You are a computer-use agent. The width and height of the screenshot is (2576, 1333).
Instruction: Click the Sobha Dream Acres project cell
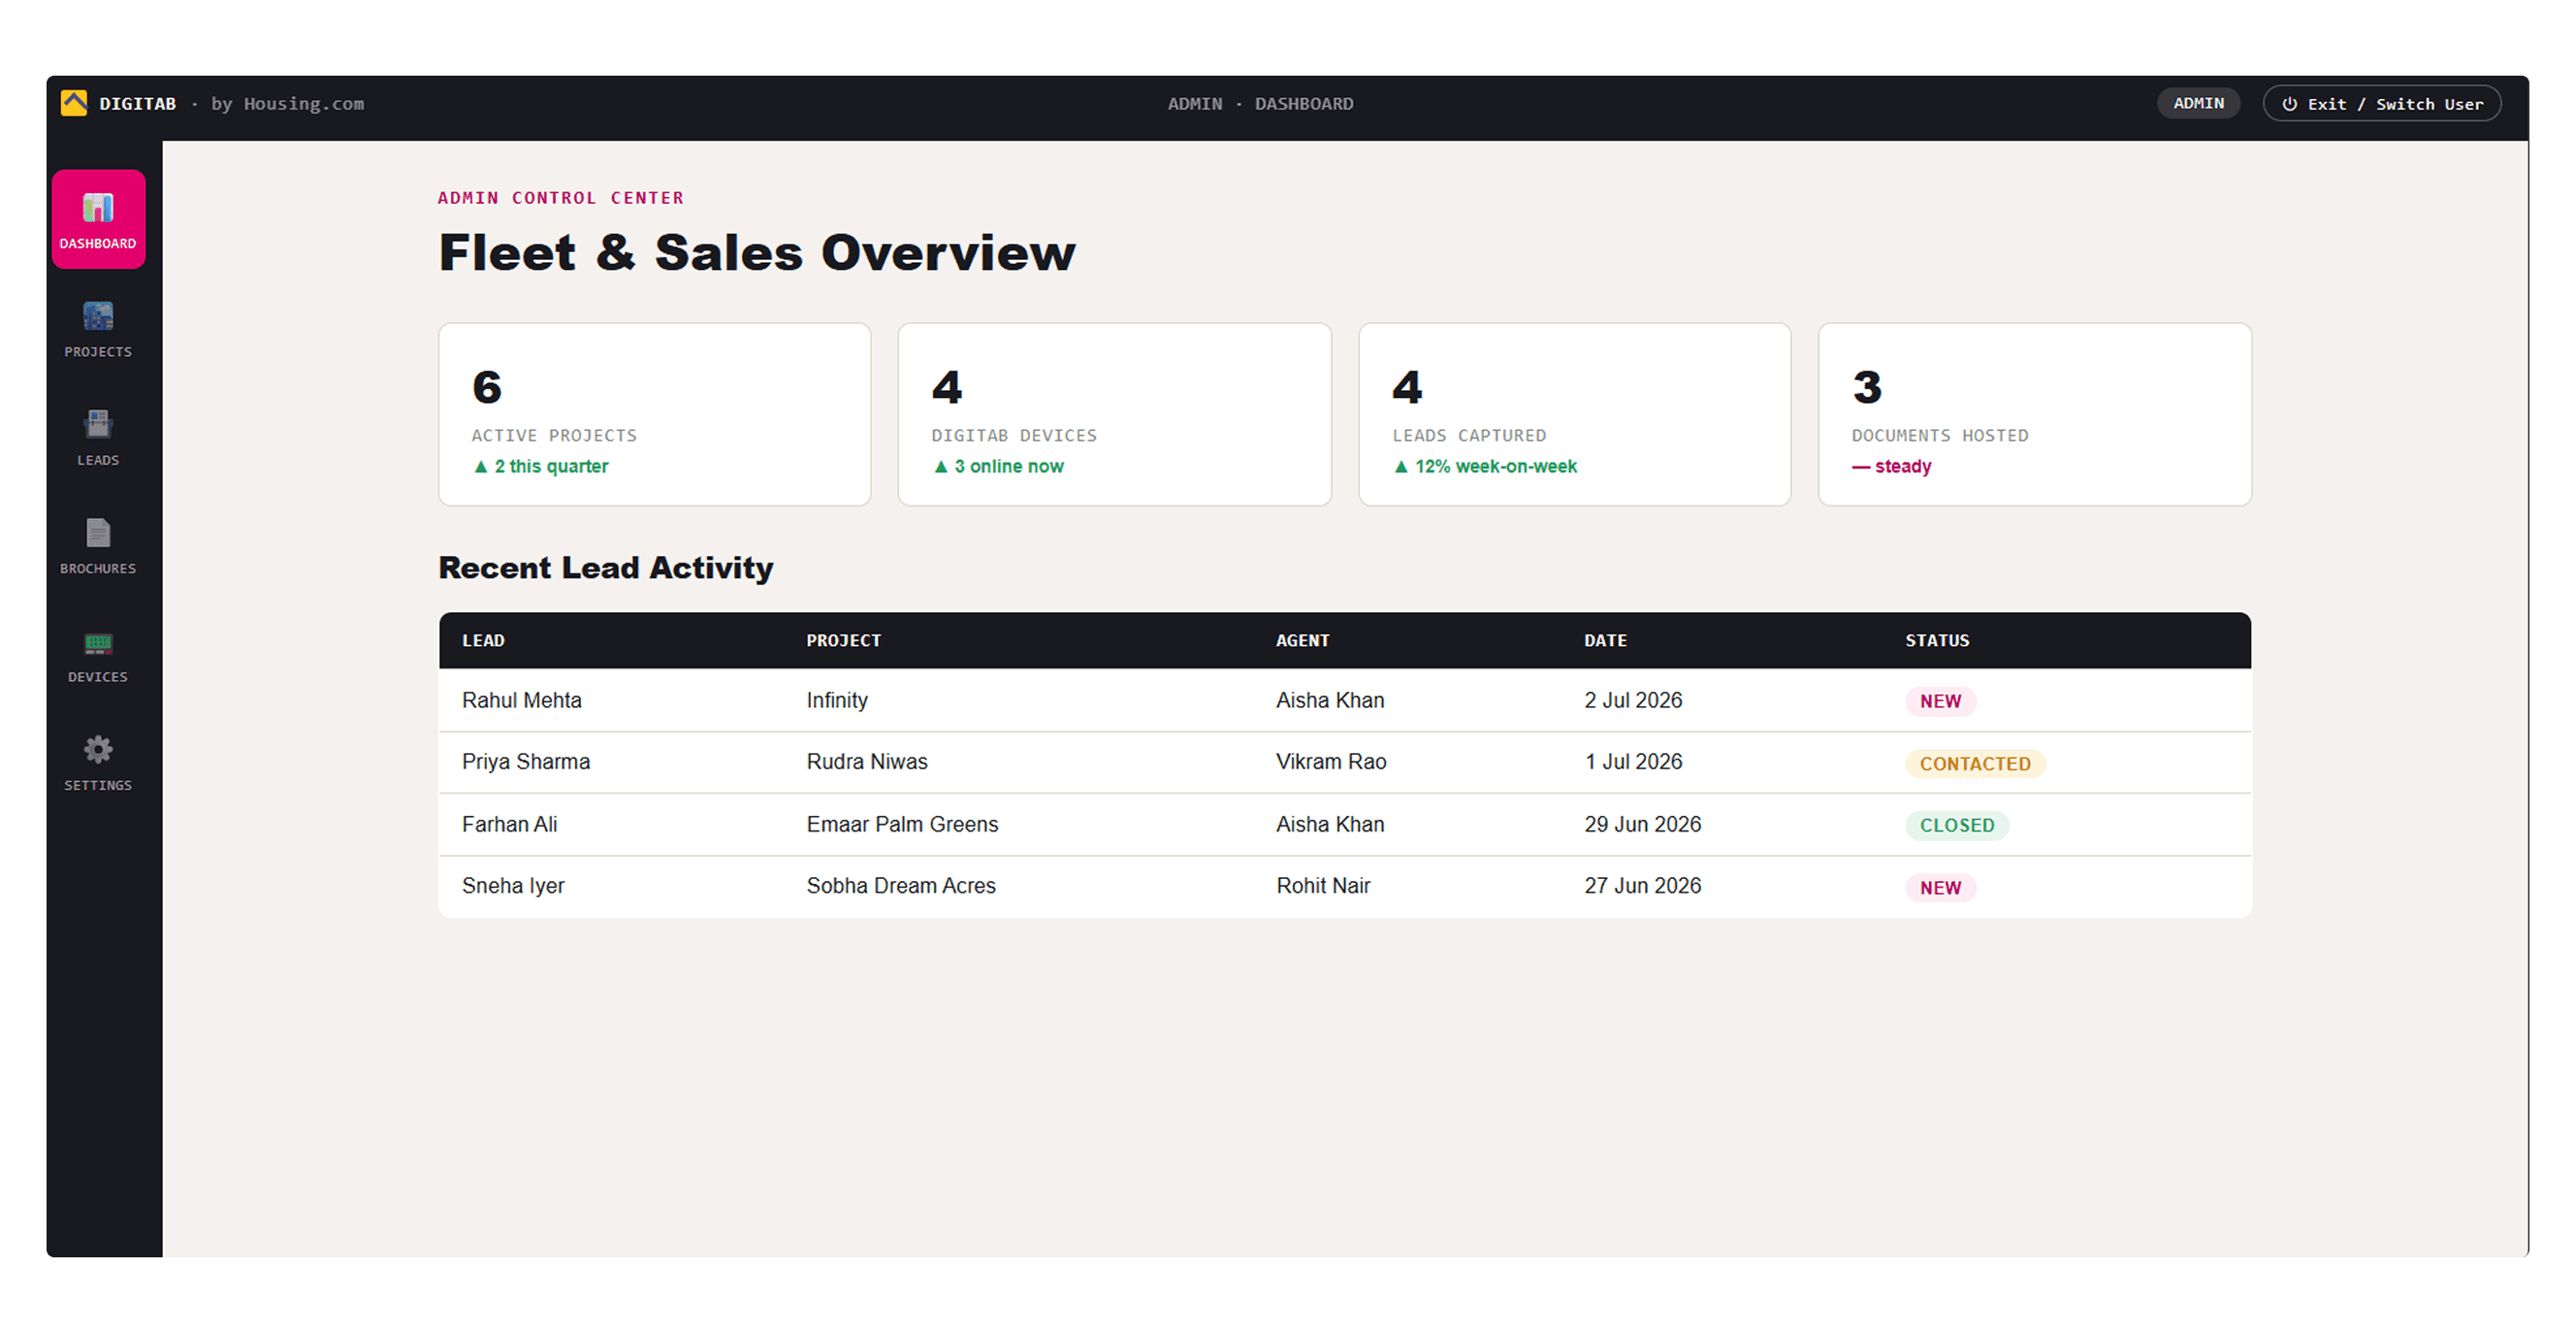901,886
